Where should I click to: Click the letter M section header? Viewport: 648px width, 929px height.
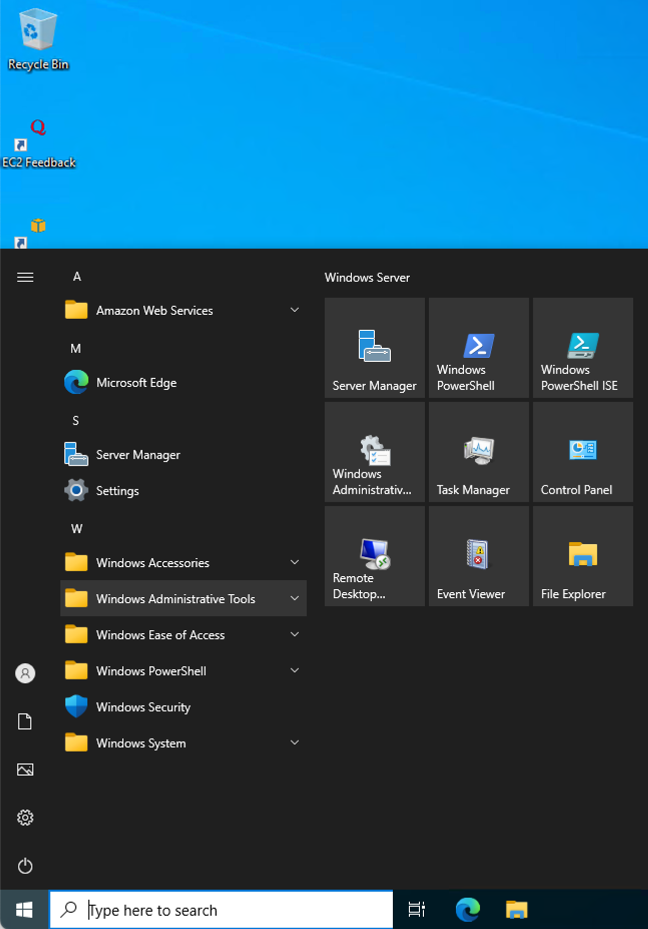[x=76, y=348]
